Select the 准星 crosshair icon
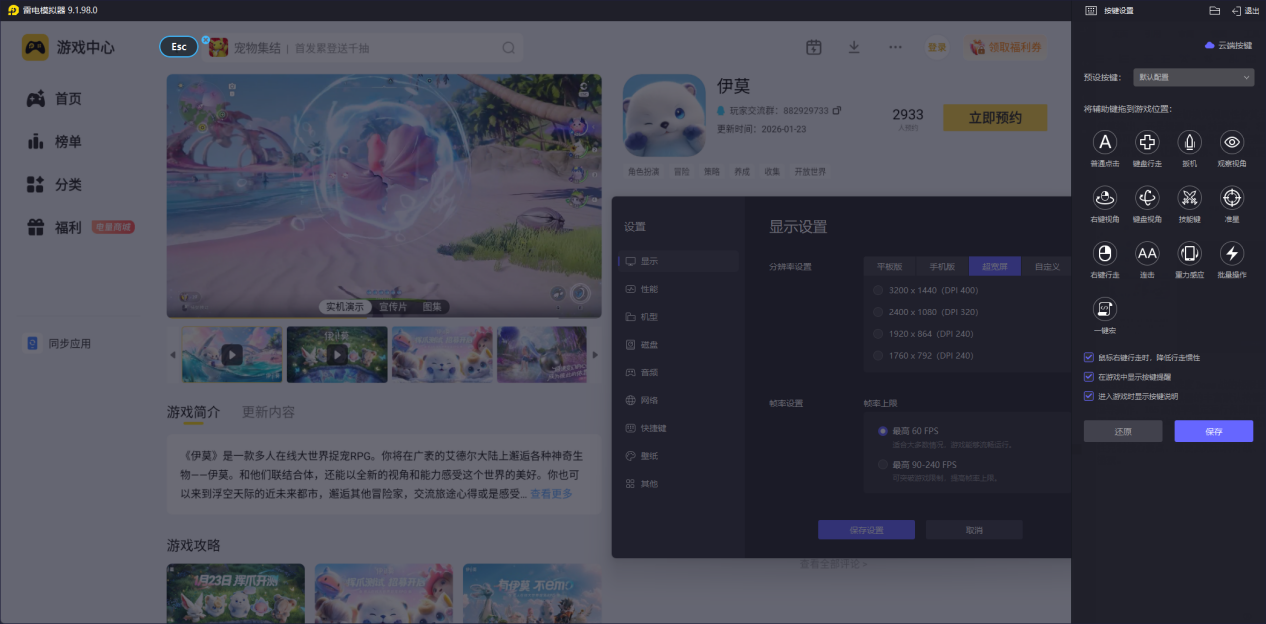Image resolution: width=1266 pixels, height=624 pixels. tap(1232, 198)
